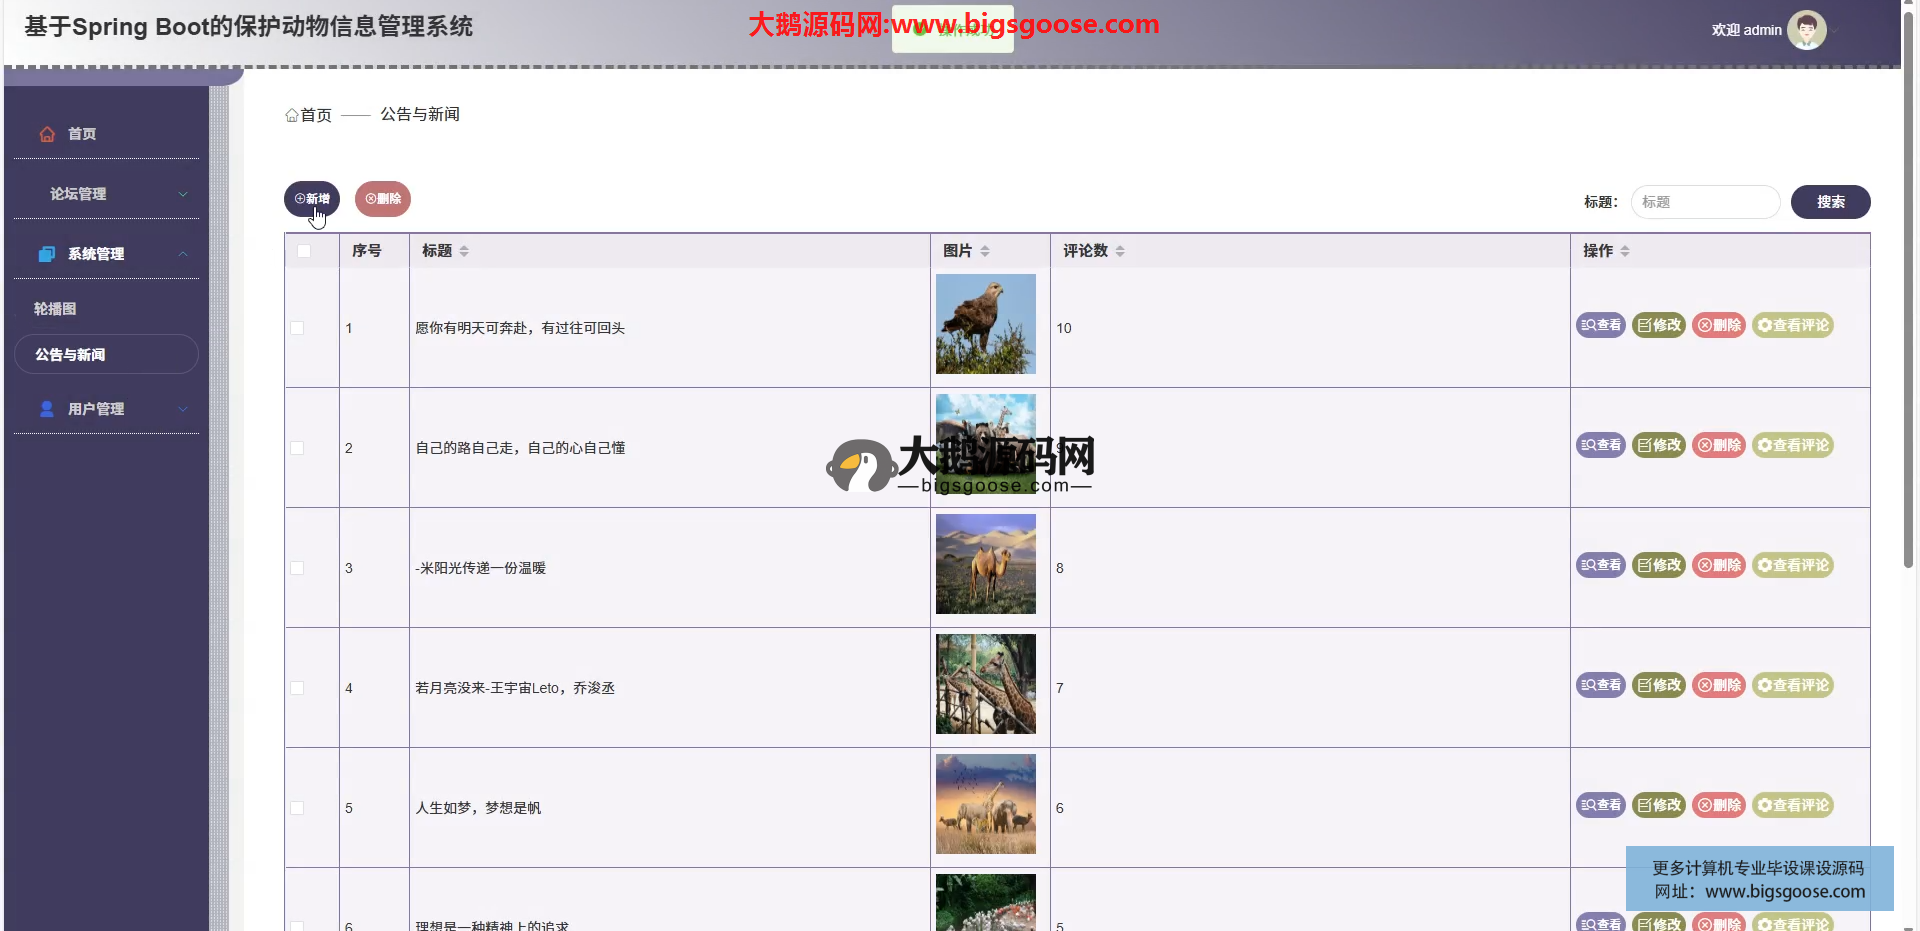Click the 搜索 search button
Image resolution: width=1920 pixels, height=931 pixels.
click(x=1830, y=202)
